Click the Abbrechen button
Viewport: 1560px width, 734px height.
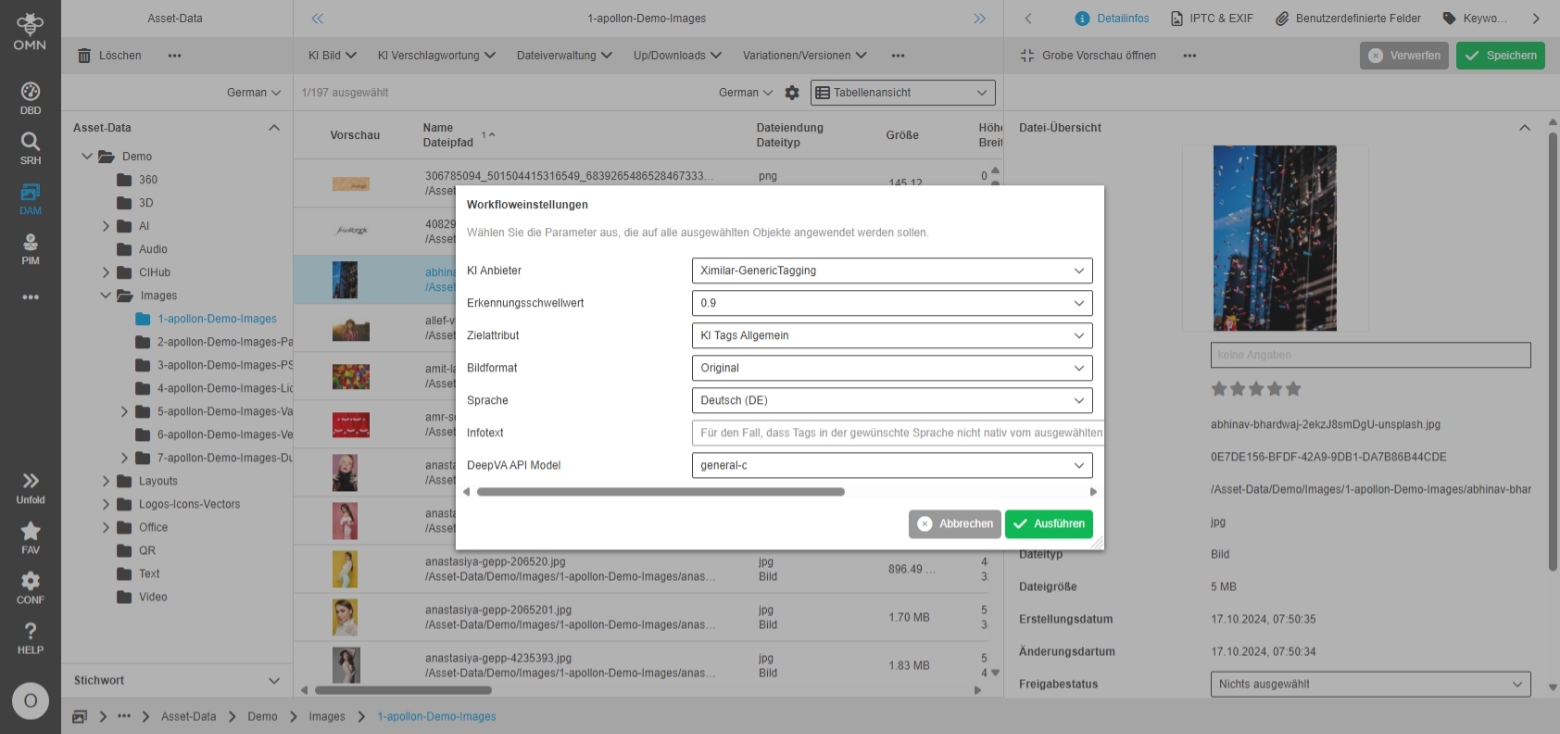point(954,524)
